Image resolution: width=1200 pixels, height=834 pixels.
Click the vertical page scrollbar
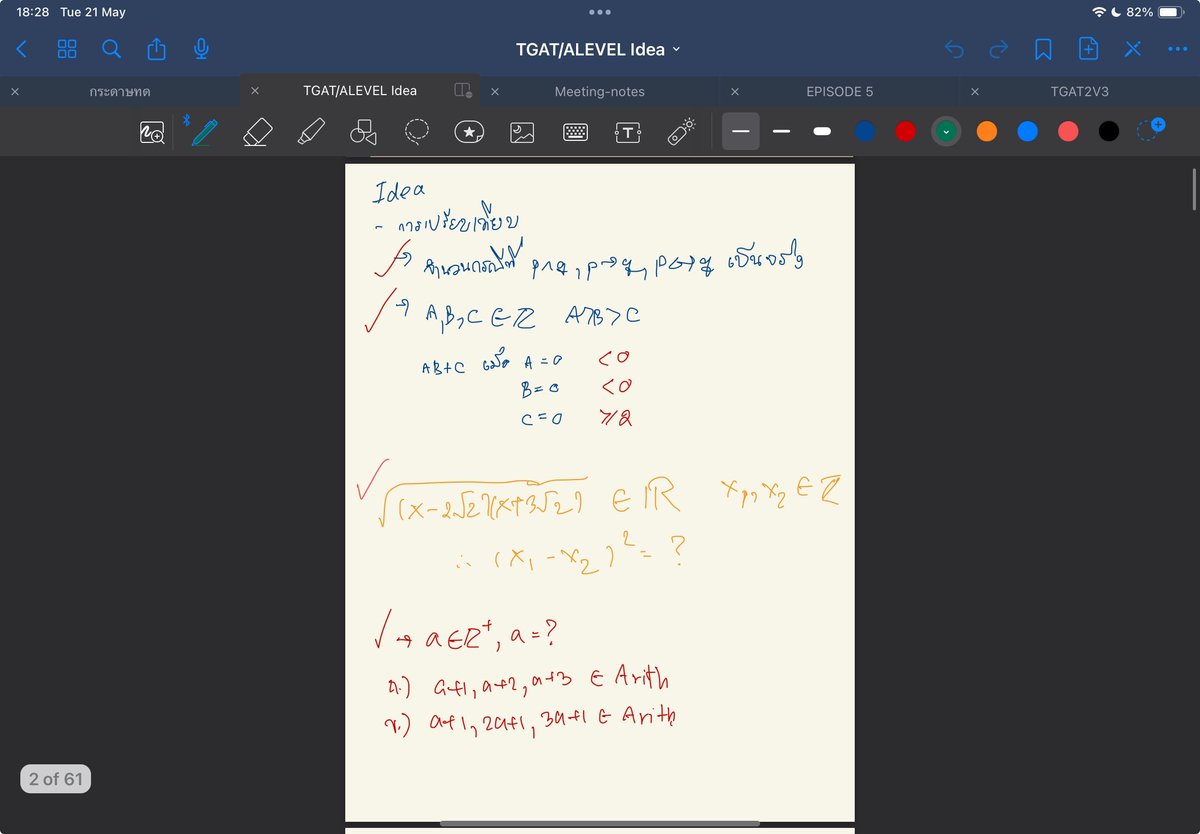click(1195, 189)
